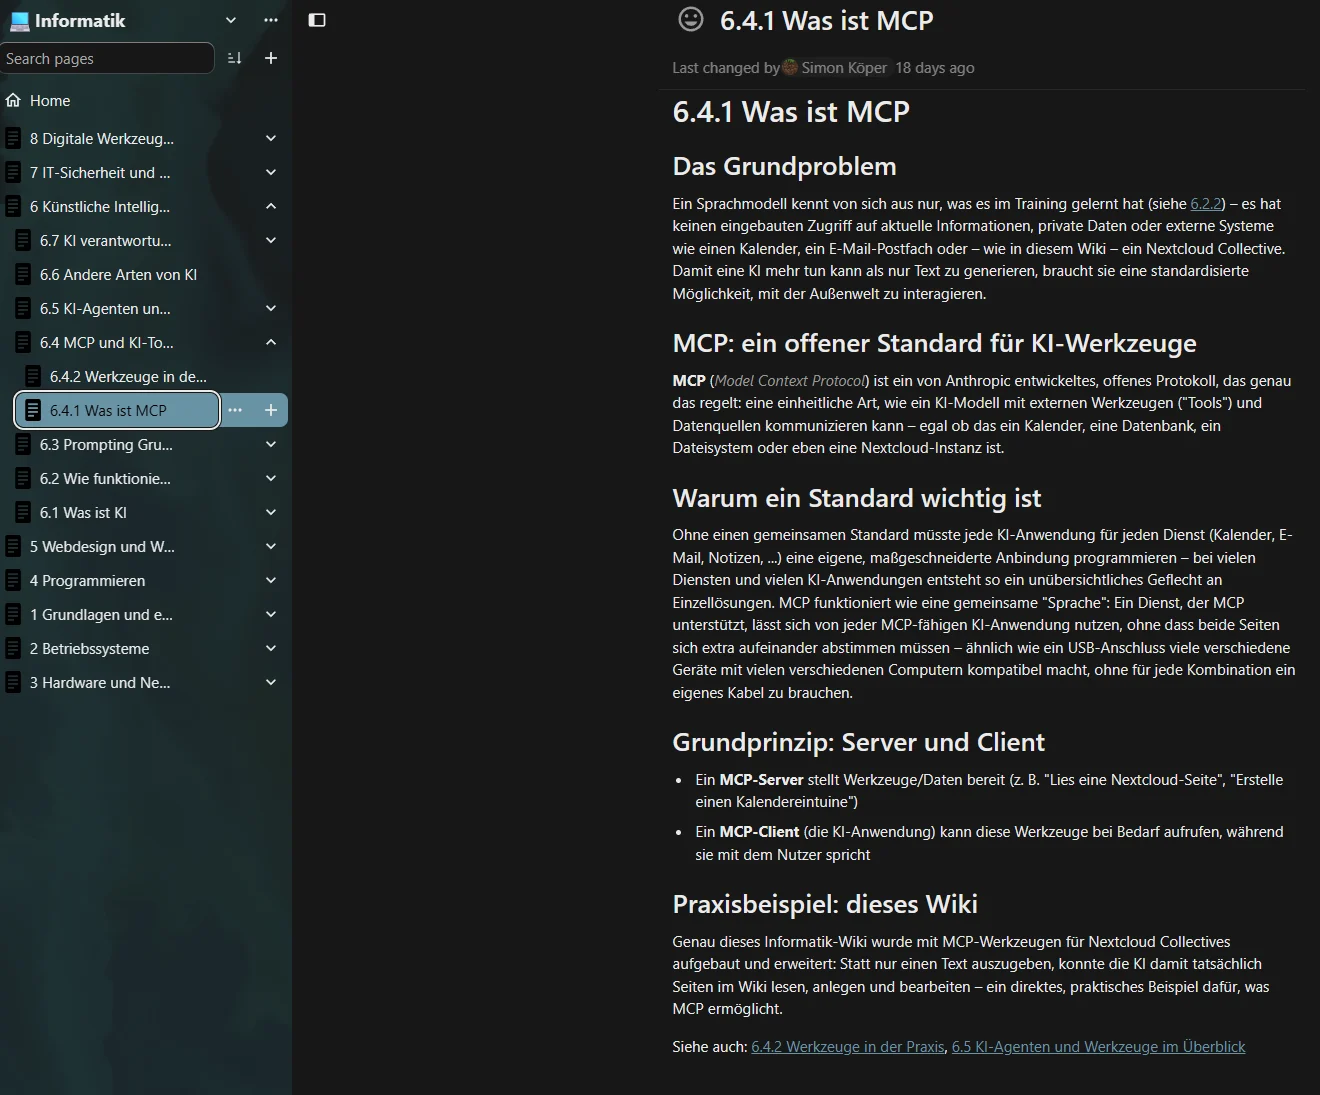Open the 4 Programmieren page
The height and width of the screenshot is (1095, 1320).
tap(87, 581)
